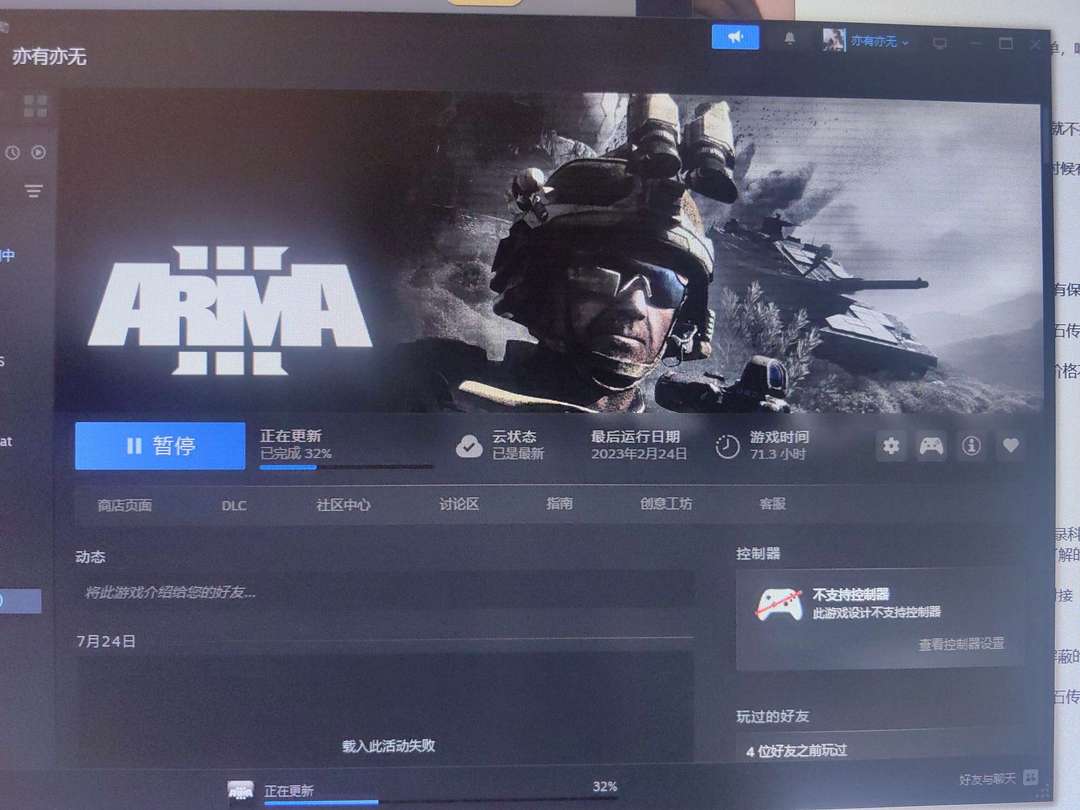Open 查看控制器设置 link
Screen dimensions: 1080x810
pyautogui.click(x=961, y=644)
